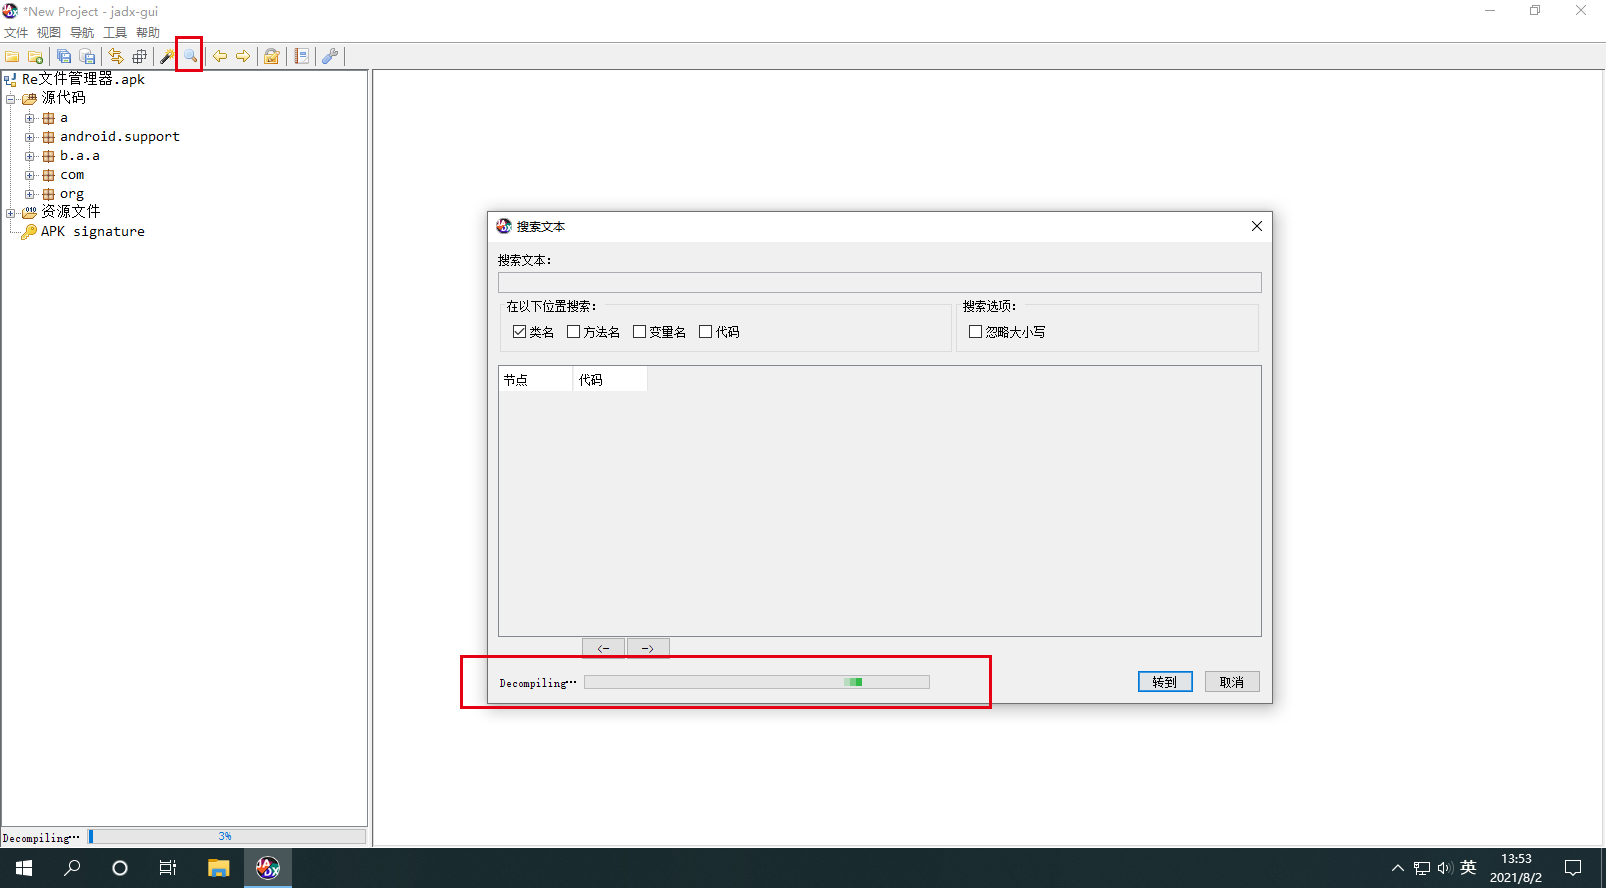Screen dimensions: 1606x888
Task: Open the log viewer notebook icon
Action: click(301, 56)
